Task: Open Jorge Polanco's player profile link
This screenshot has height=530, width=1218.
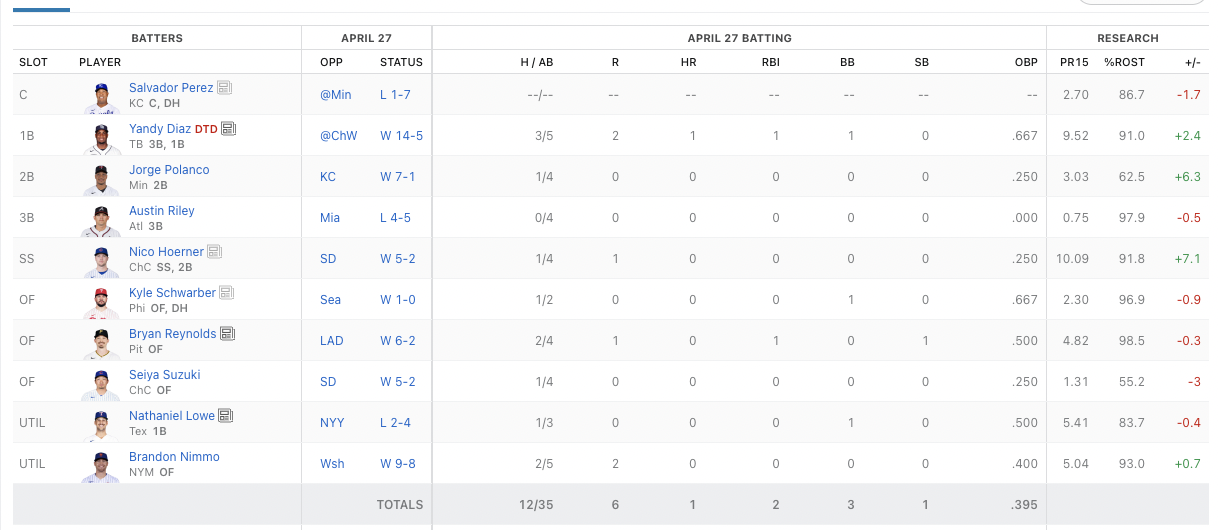Action: (x=169, y=170)
